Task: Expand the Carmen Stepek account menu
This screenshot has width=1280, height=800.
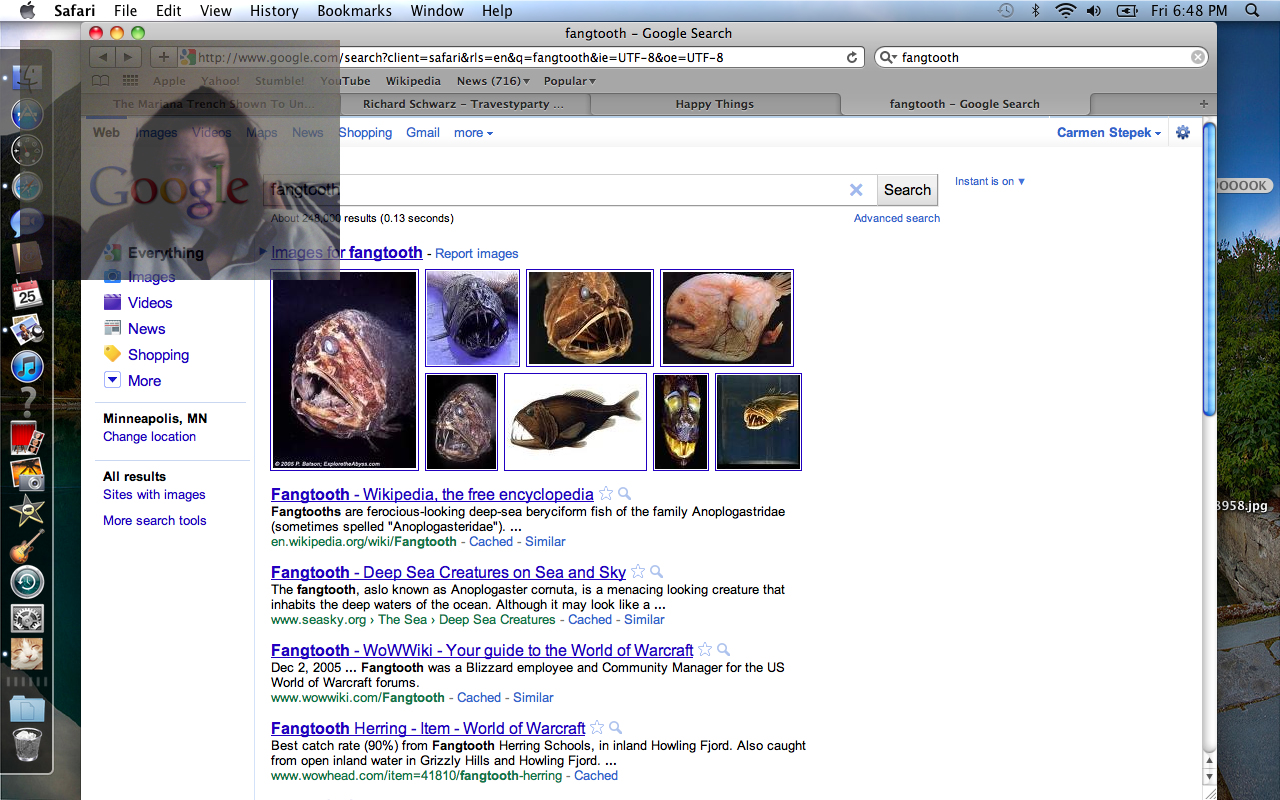Action: click(x=1109, y=133)
